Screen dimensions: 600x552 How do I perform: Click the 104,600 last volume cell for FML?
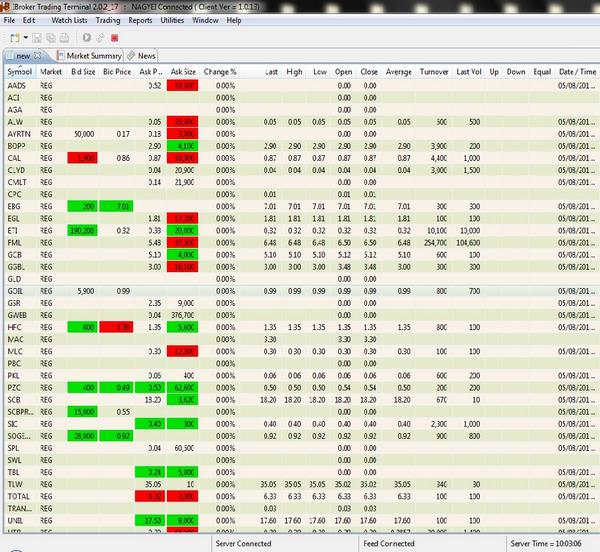point(468,243)
